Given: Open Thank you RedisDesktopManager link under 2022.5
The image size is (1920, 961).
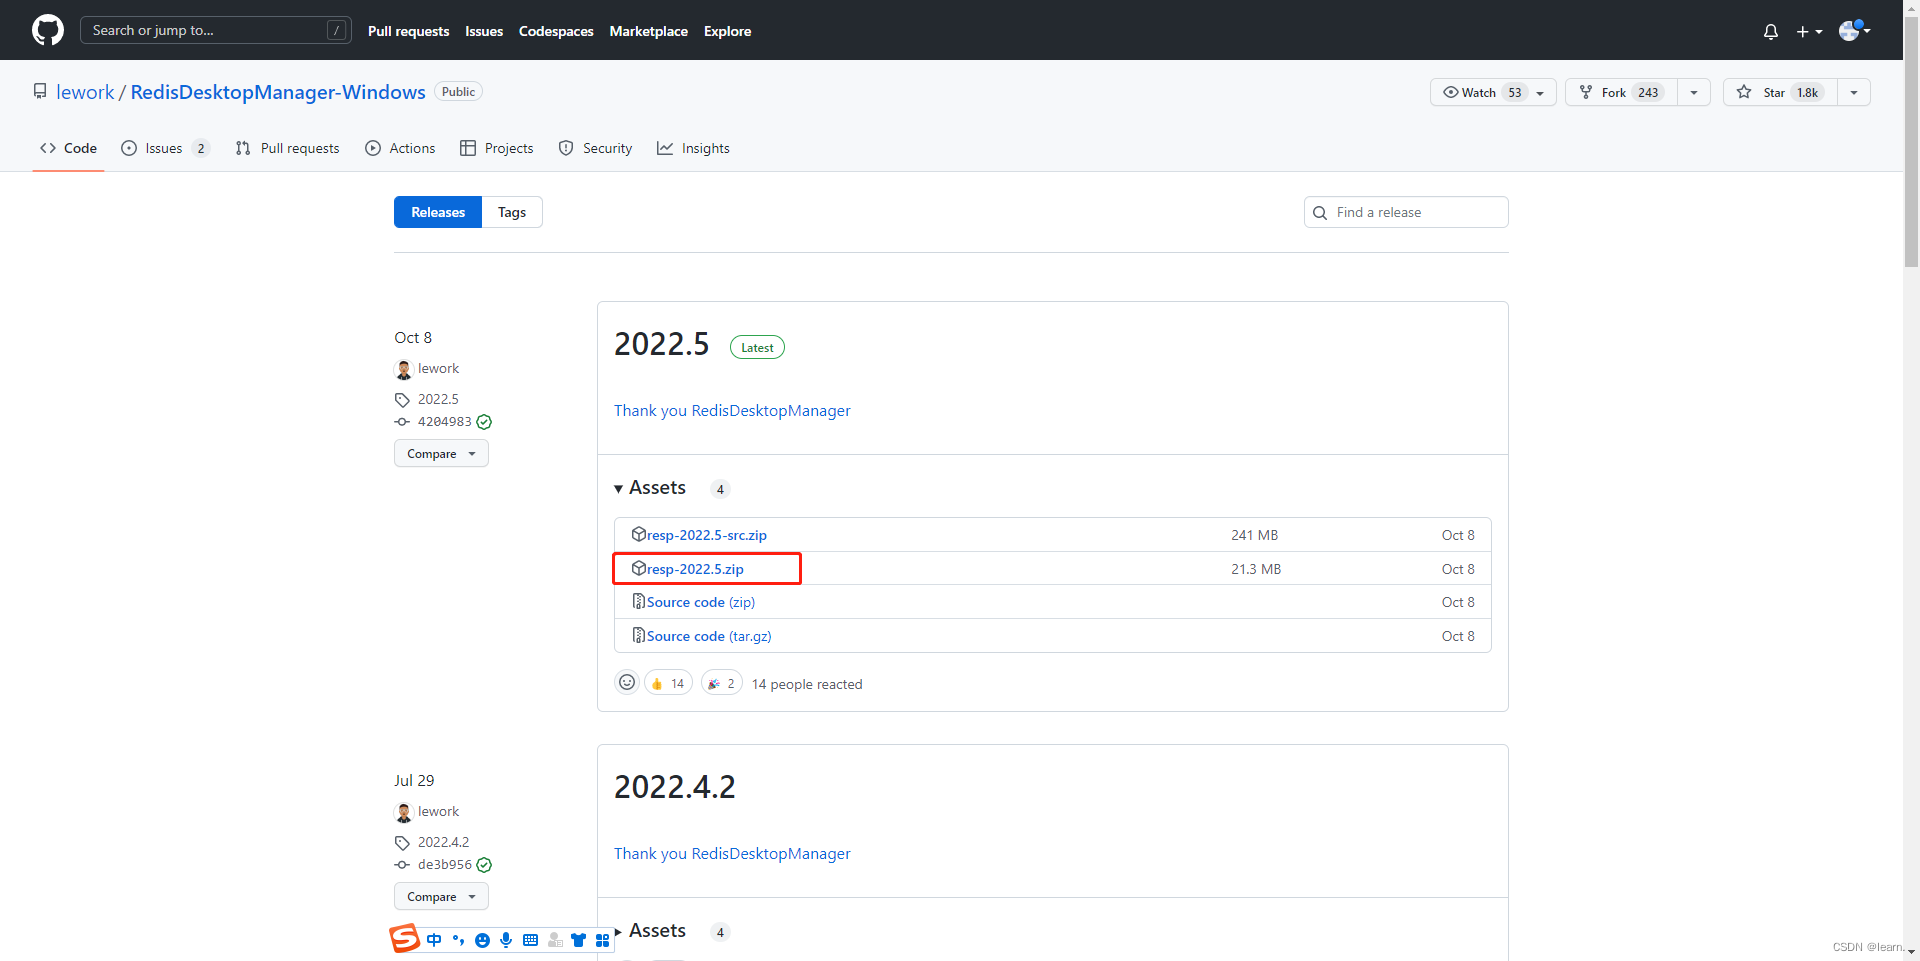Looking at the screenshot, I should pos(732,411).
